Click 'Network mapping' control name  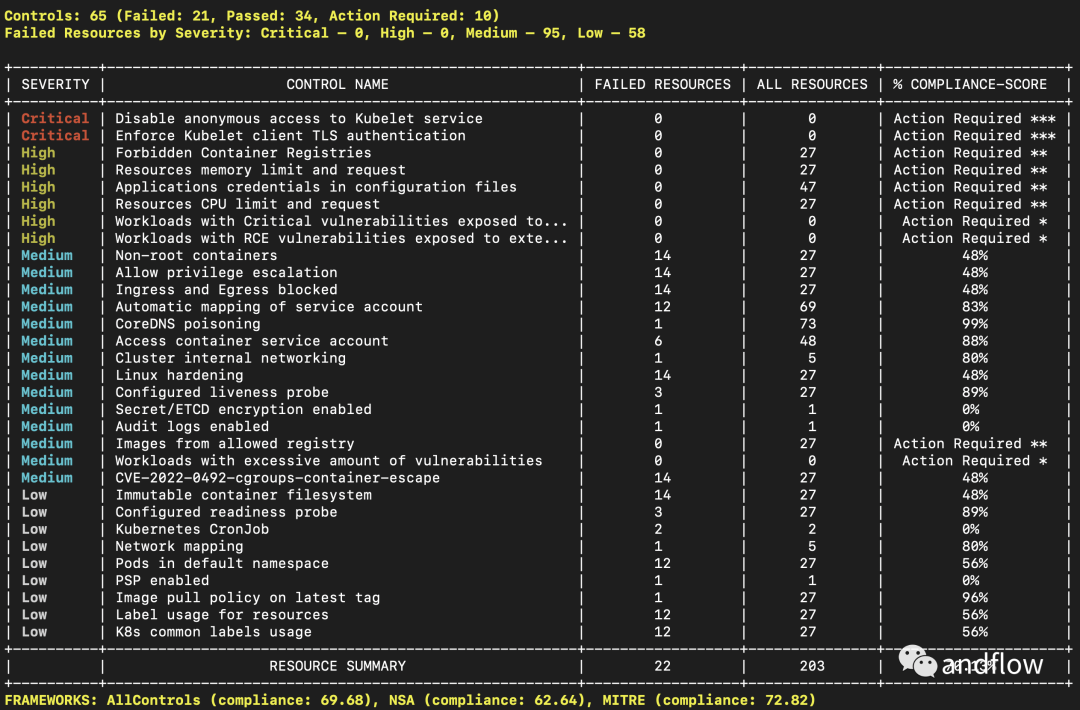tap(179, 546)
